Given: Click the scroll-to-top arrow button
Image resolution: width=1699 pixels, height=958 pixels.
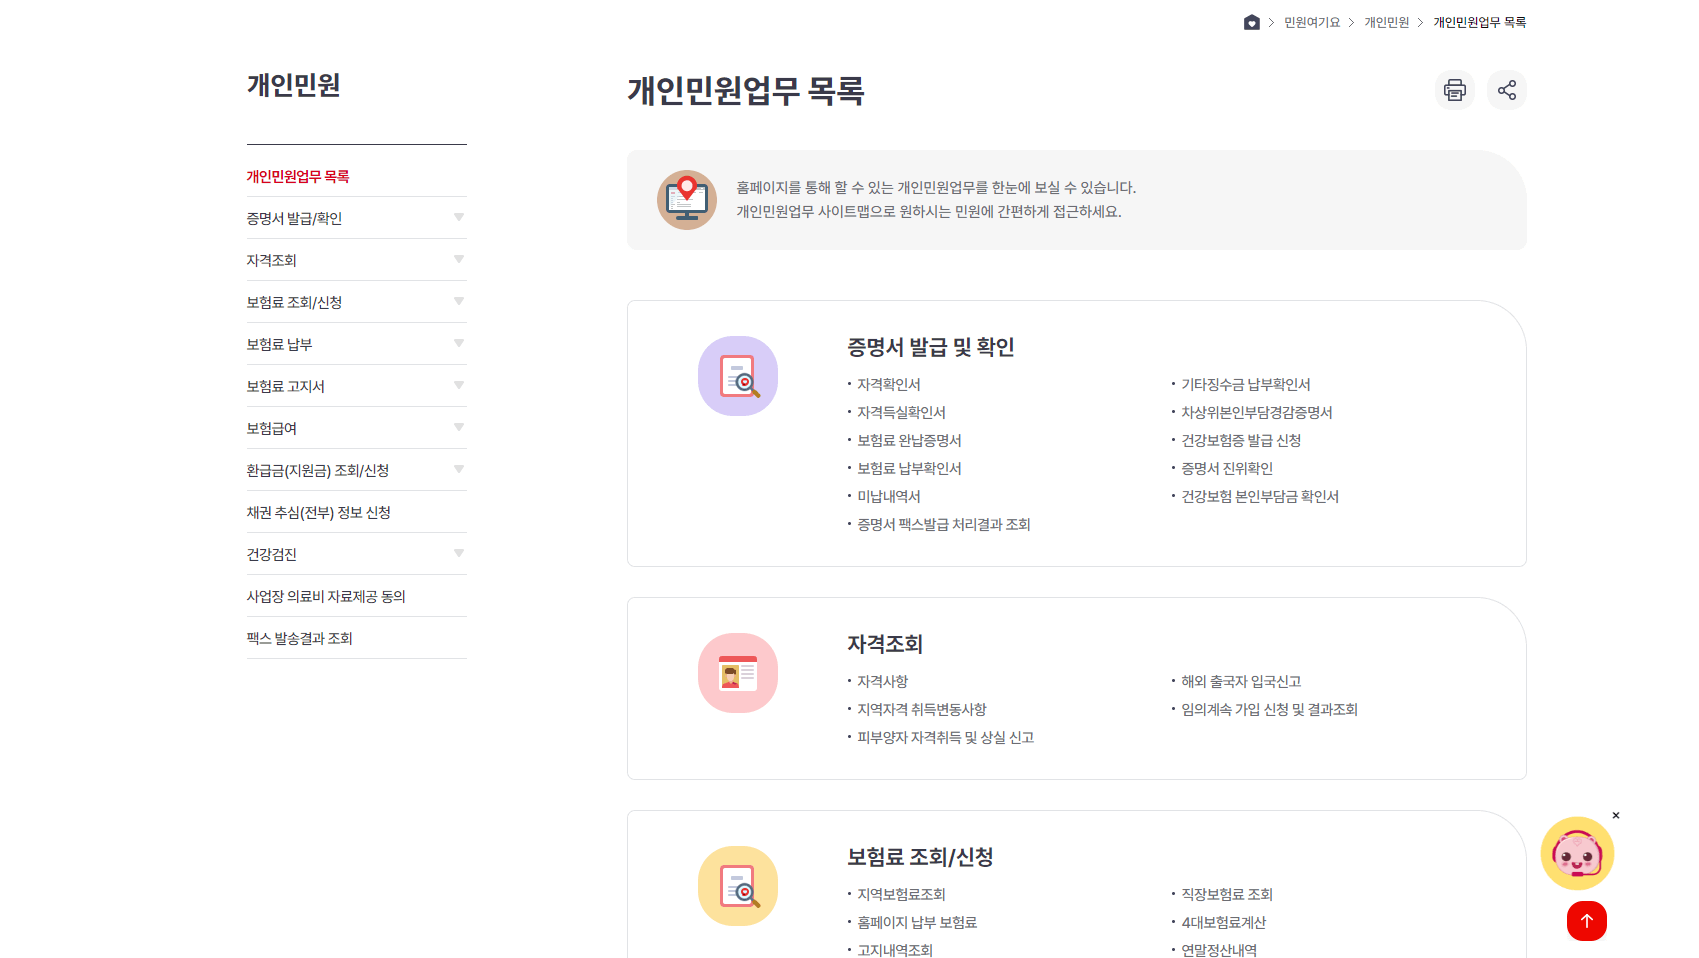Looking at the screenshot, I should coord(1587,921).
